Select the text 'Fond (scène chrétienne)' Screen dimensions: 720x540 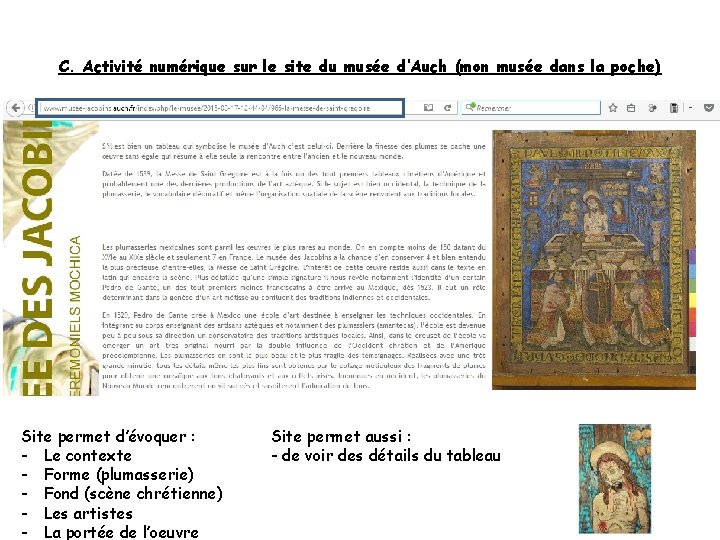pos(133,494)
